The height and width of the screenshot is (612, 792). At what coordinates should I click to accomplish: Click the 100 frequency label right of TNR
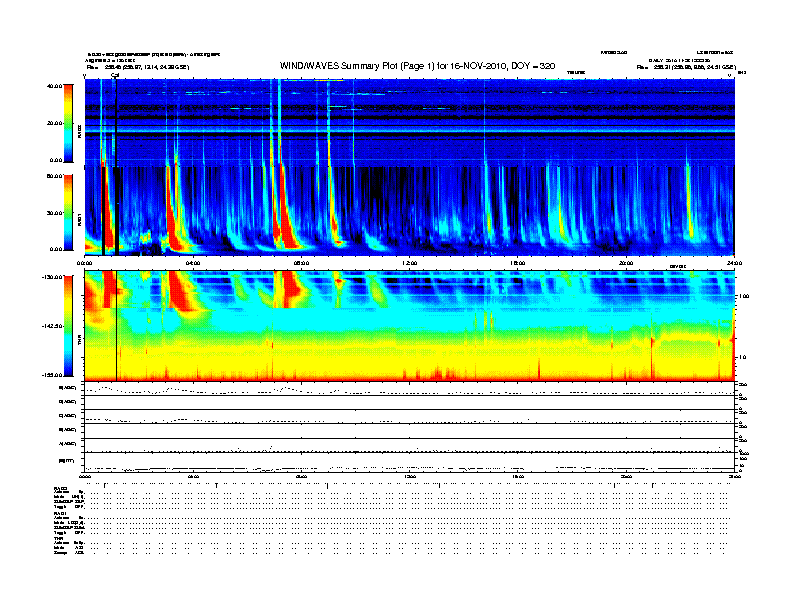743,297
